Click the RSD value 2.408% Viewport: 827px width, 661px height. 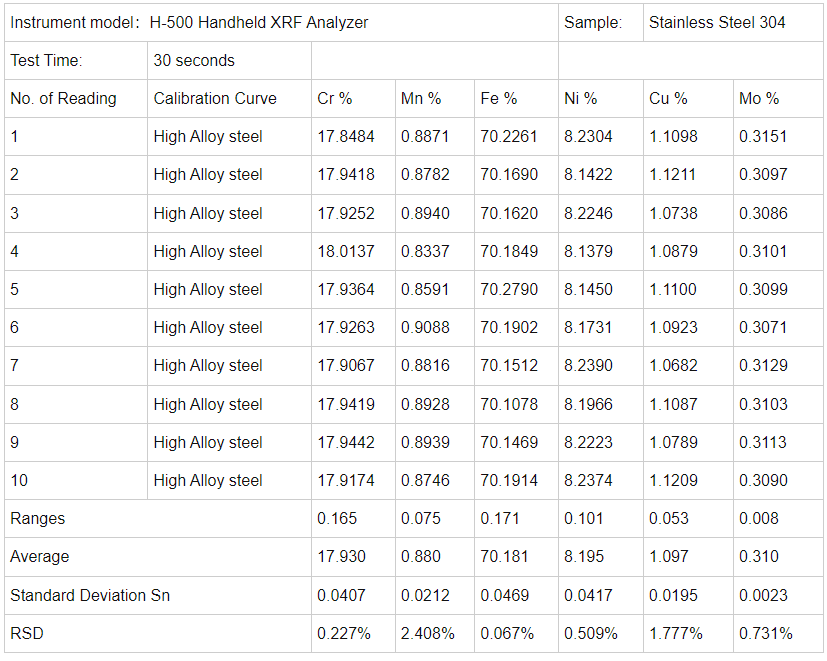(x=428, y=633)
